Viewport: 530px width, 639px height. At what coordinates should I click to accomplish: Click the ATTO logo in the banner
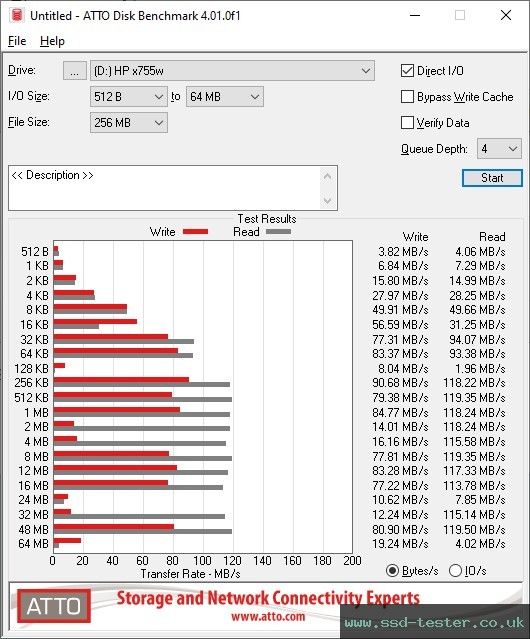tap(54, 606)
